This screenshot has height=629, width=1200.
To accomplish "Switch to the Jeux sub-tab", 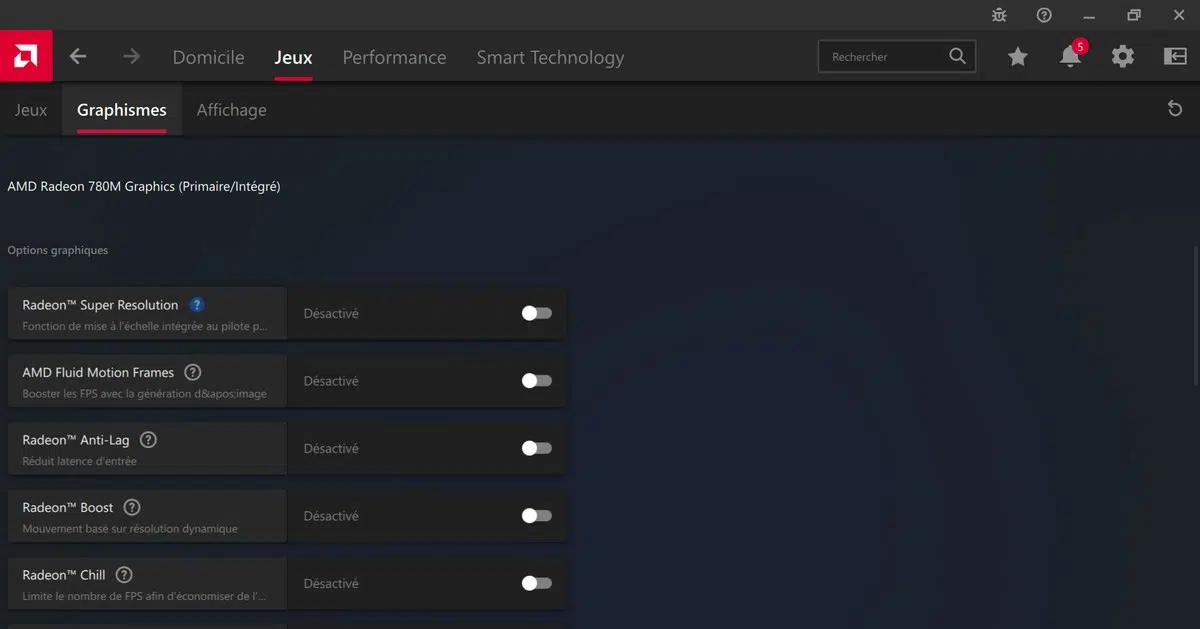I will point(31,110).
